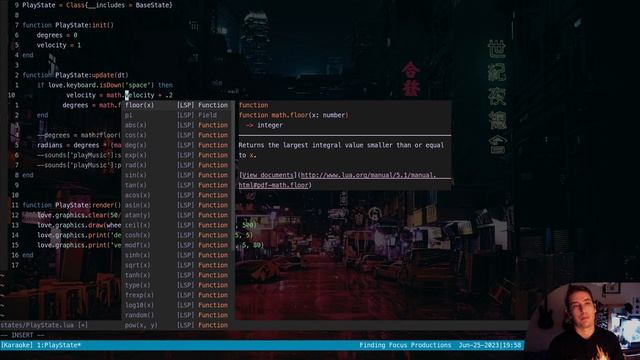Select acos(x) in completion menu
640x360 pixels.
click(x=178, y=195)
